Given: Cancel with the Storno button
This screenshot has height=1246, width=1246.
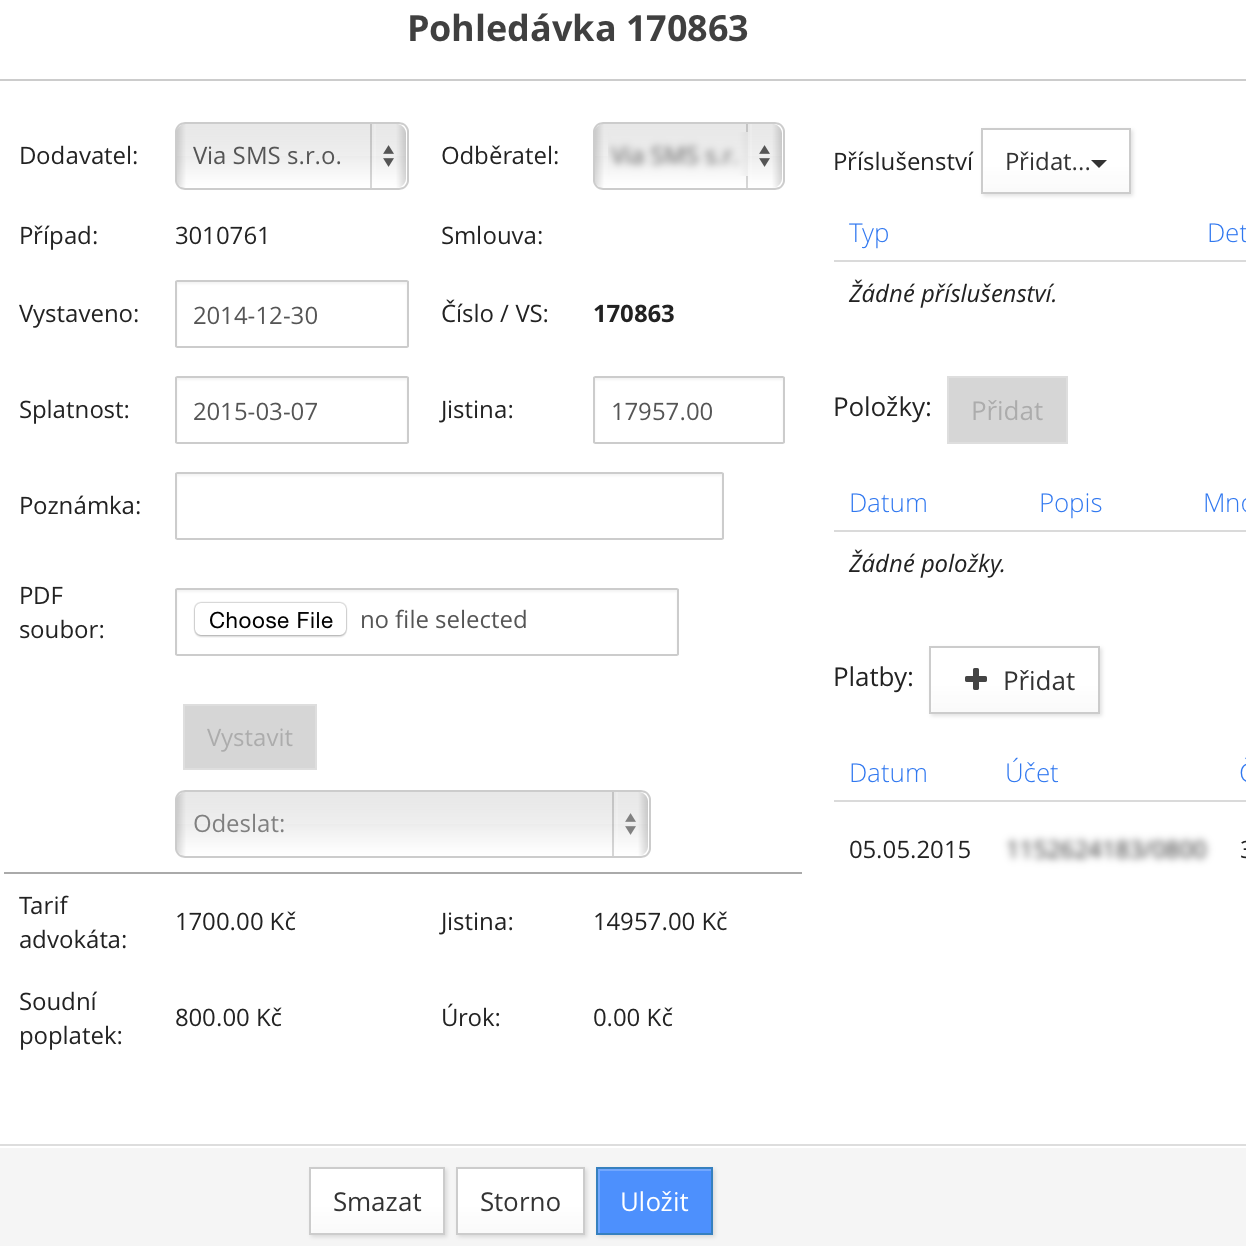Looking at the screenshot, I should [x=520, y=1202].
